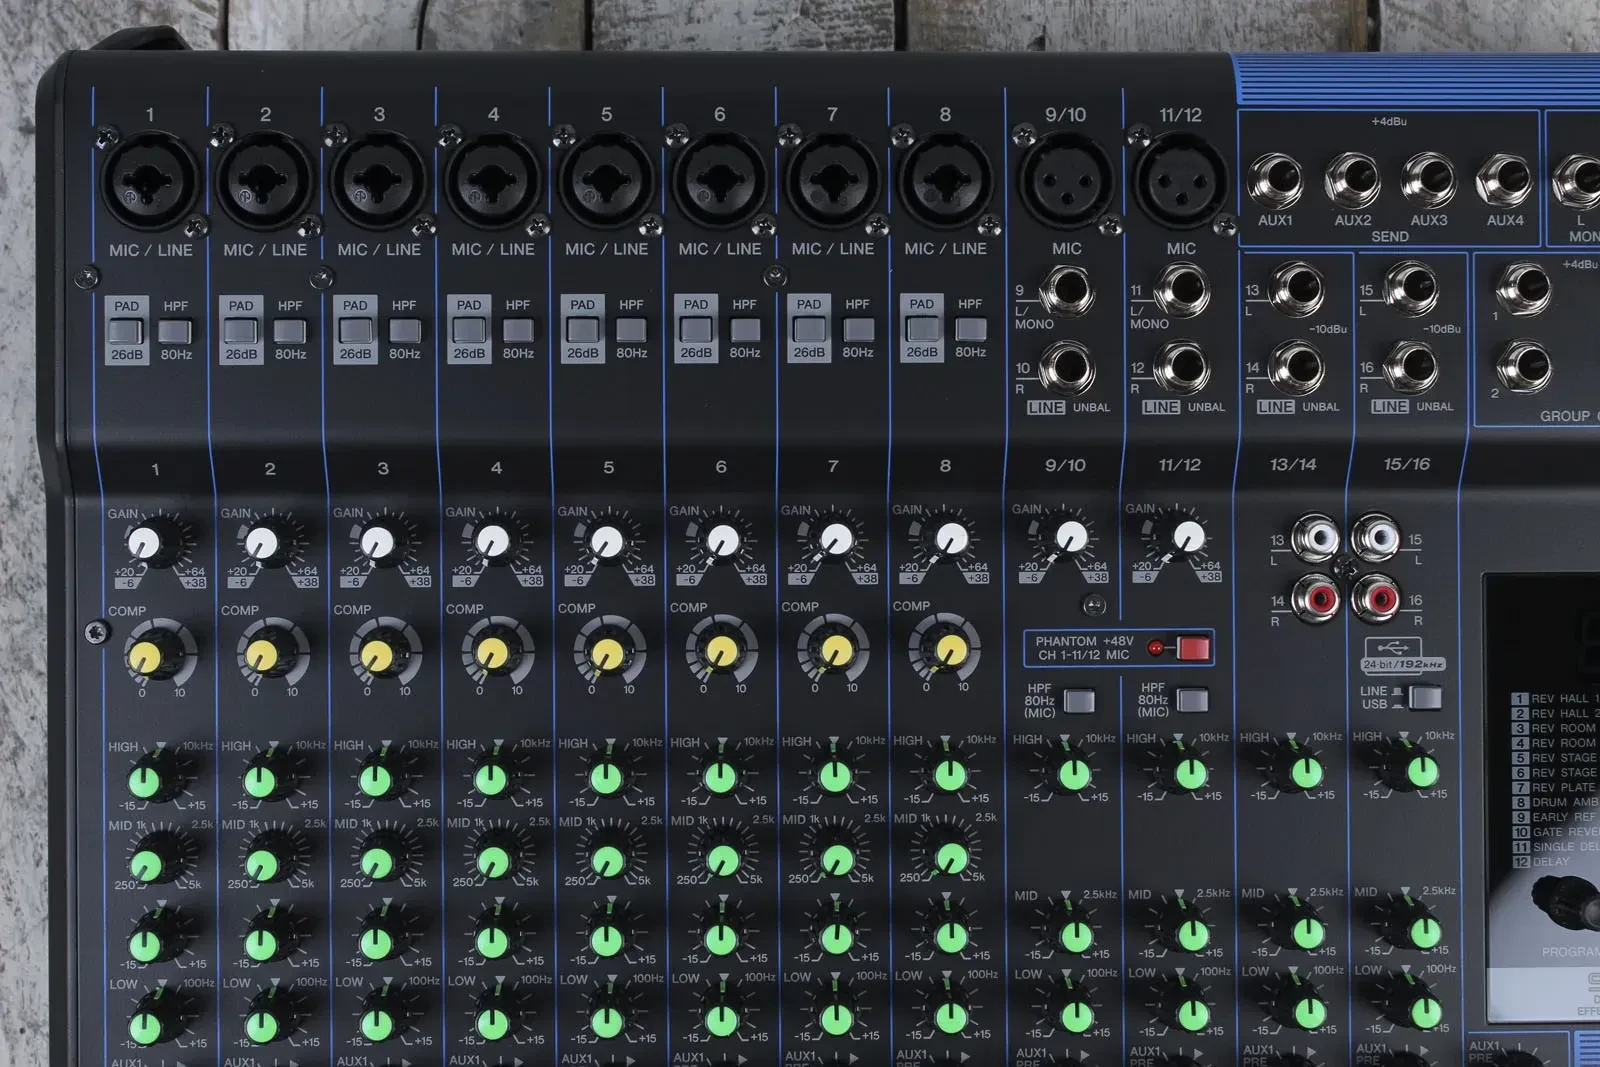
Task: Click the channel 16 R red RCA jack
Action: (x=1377, y=599)
